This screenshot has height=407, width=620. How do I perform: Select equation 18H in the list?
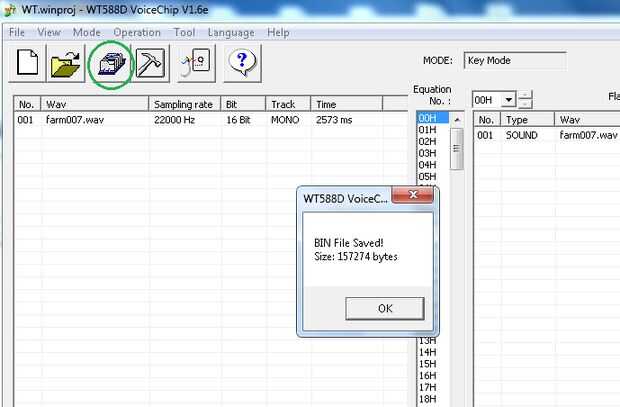click(x=433, y=399)
